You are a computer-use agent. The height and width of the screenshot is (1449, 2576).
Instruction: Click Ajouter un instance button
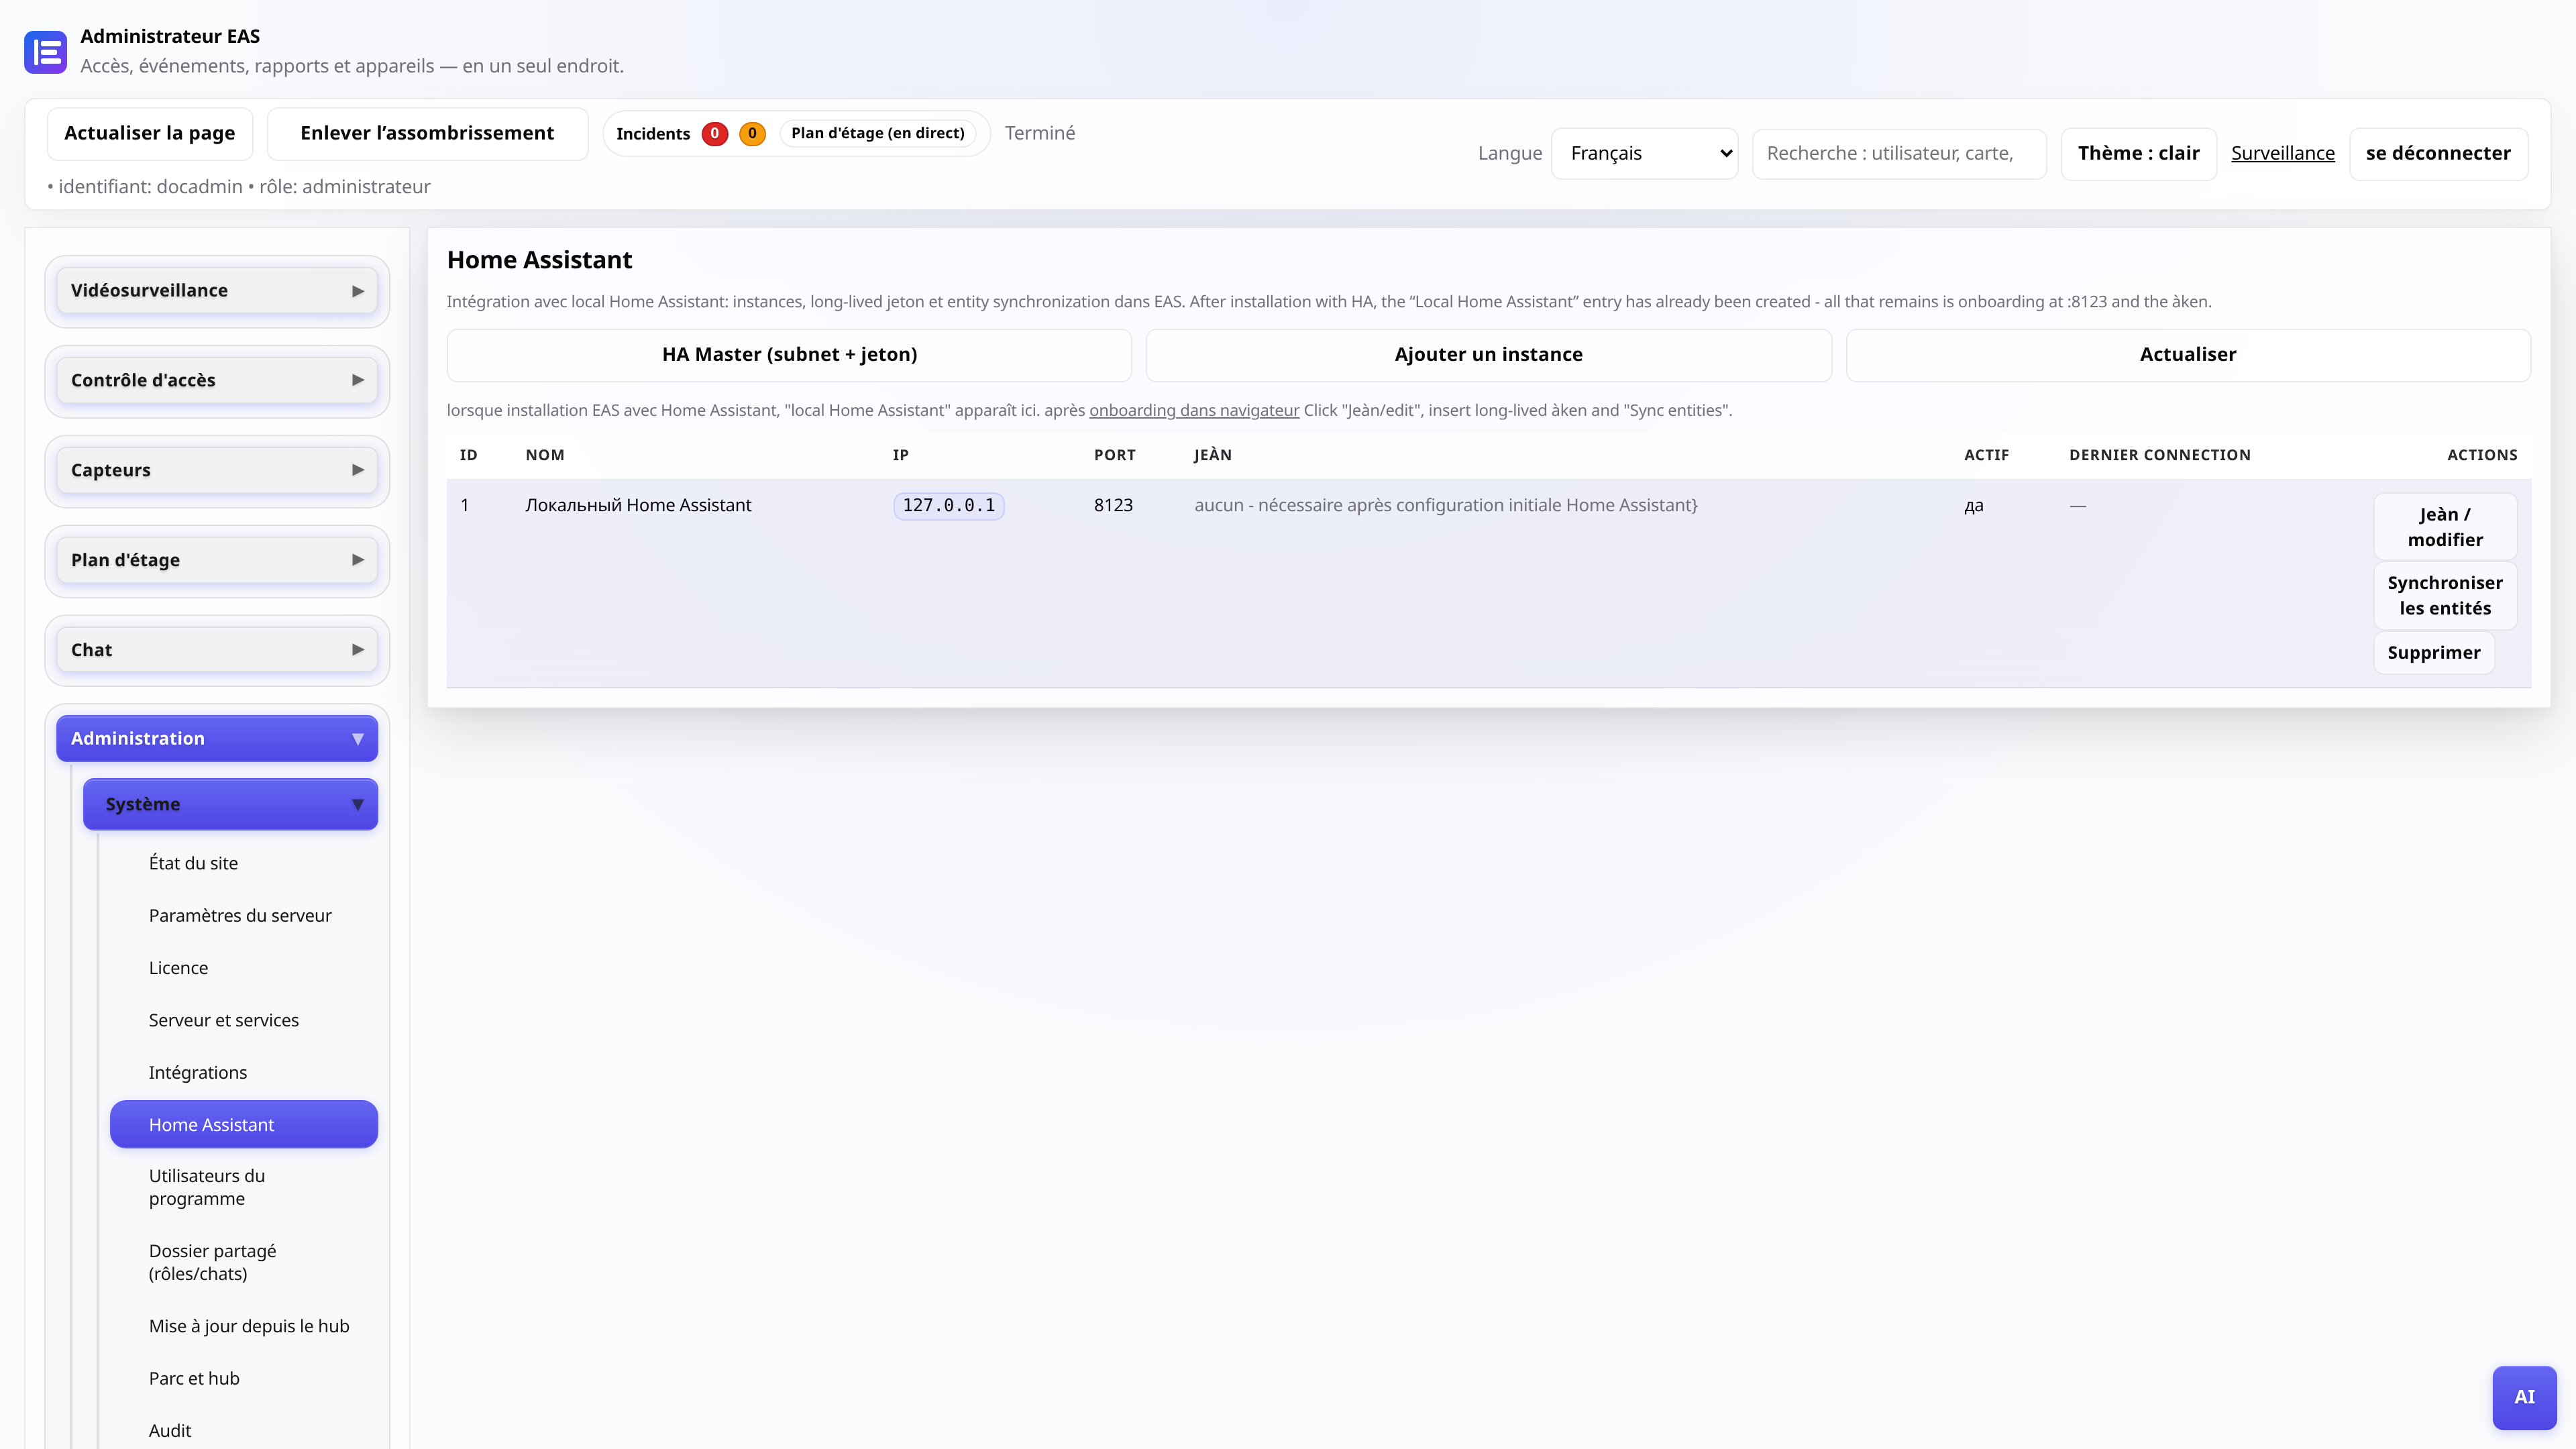click(1488, 354)
